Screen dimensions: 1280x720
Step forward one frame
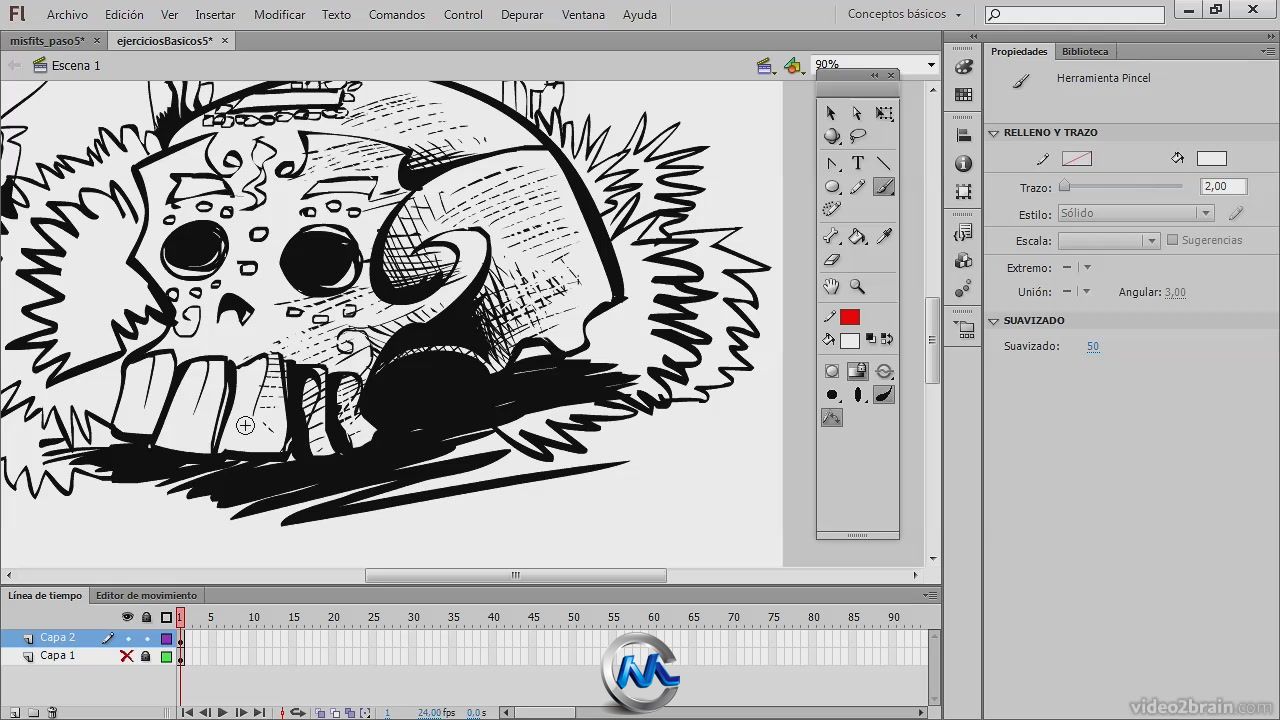[241, 713]
